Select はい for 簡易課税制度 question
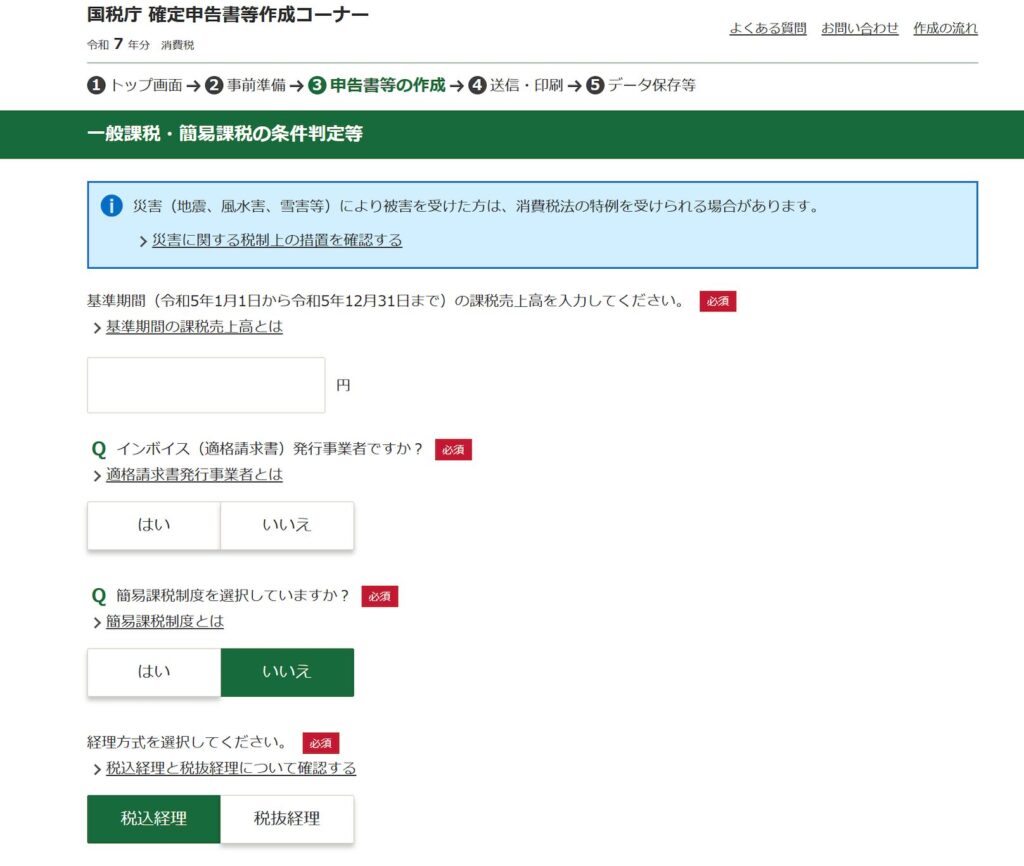This screenshot has height=866, width=1024. pyautogui.click(x=154, y=672)
